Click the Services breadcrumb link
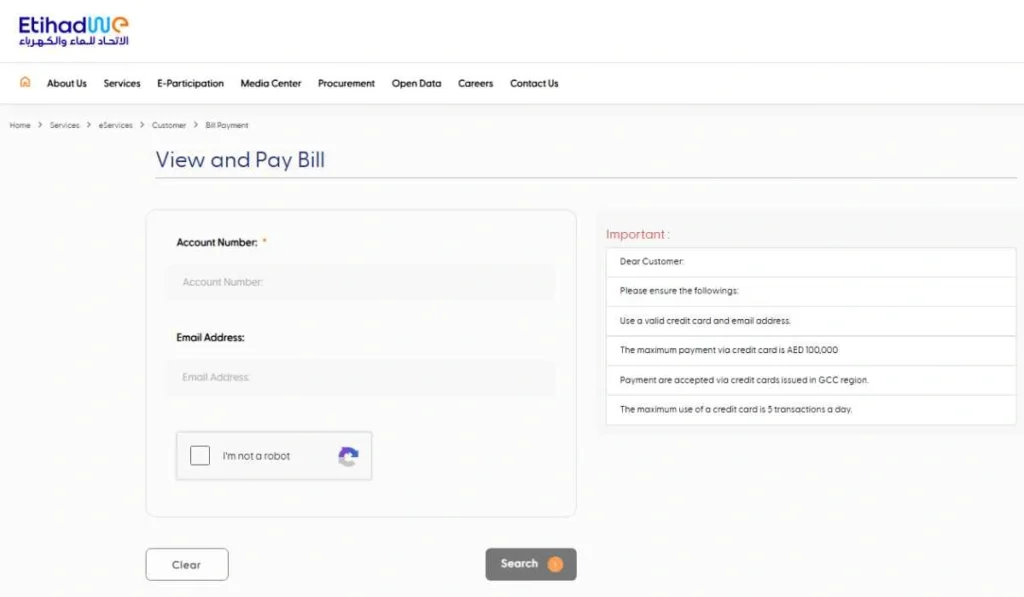This screenshot has height=597, width=1024. click(x=64, y=125)
